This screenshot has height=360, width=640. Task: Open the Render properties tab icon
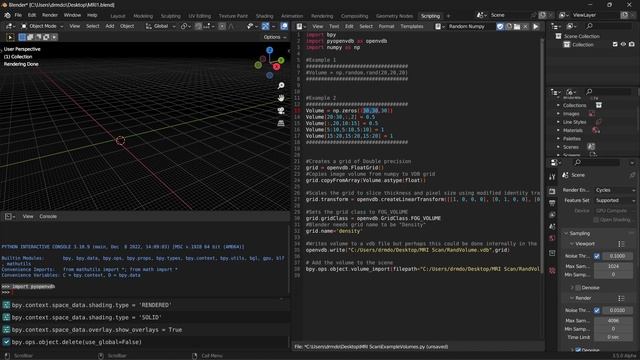(552, 191)
